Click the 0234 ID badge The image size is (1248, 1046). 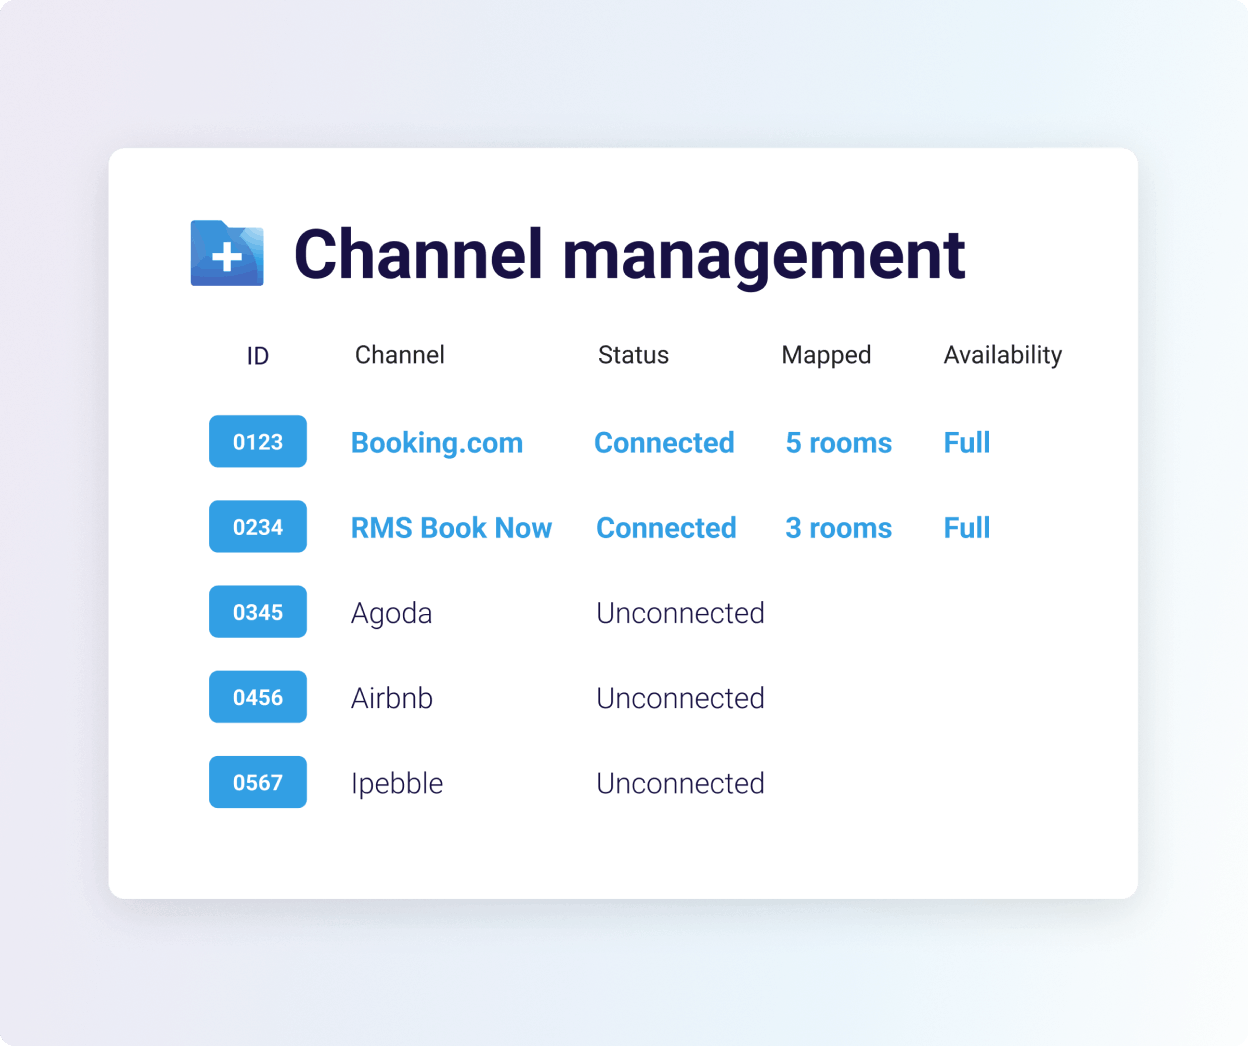[x=258, y=526]
